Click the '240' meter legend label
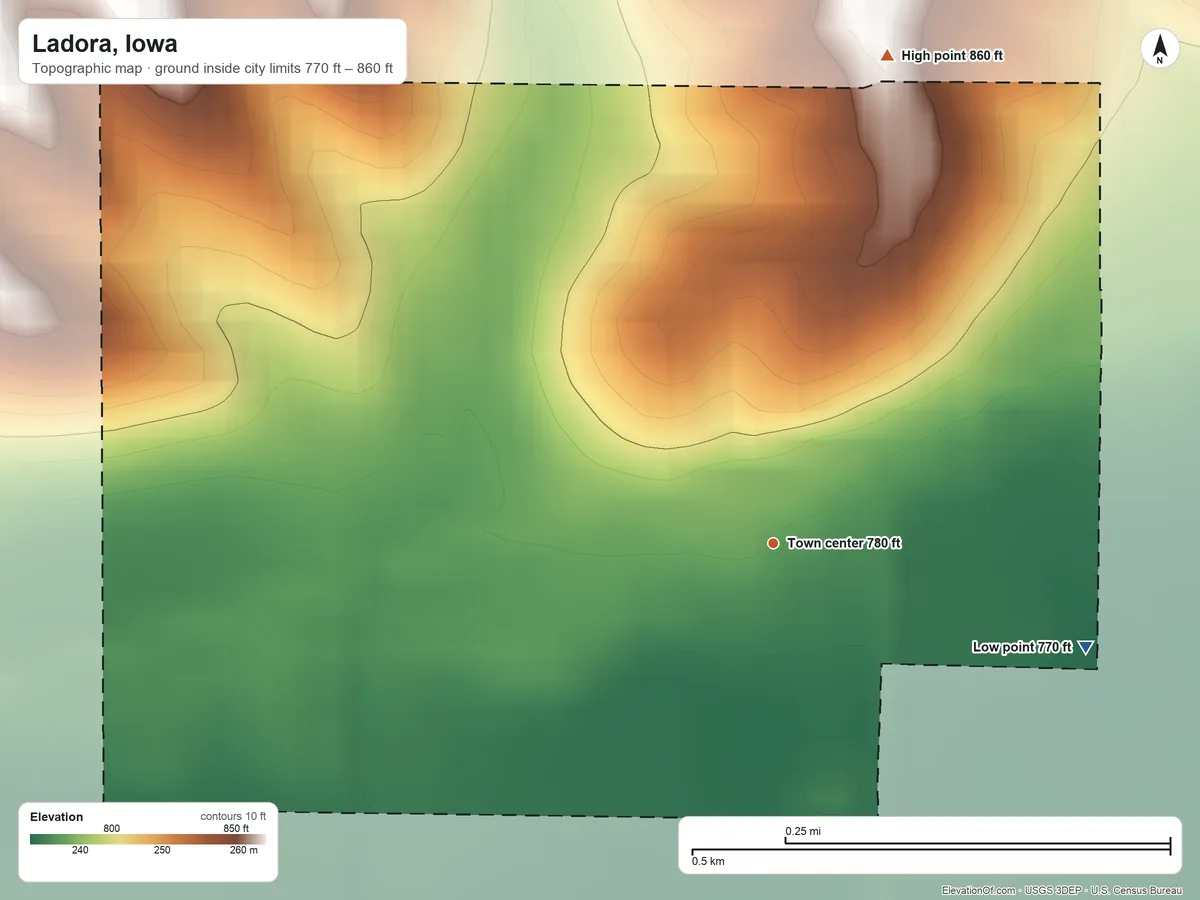This screenshot has height=900, width=1200. pos(80,851)
